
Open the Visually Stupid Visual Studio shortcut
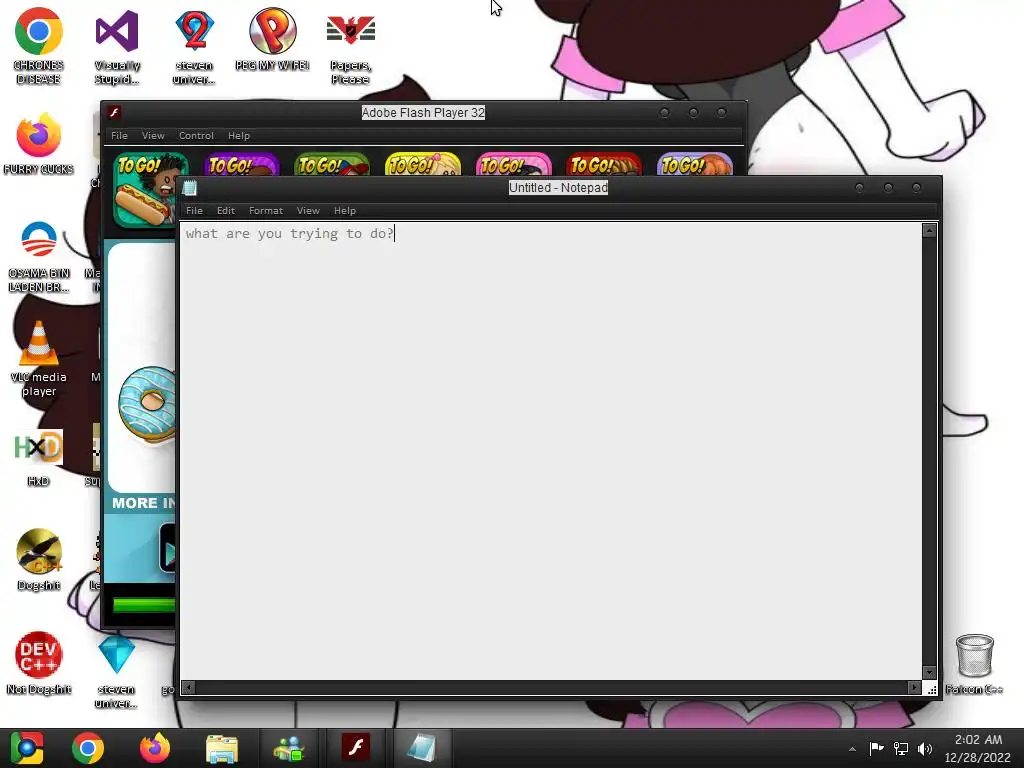[x=117, y=46]
